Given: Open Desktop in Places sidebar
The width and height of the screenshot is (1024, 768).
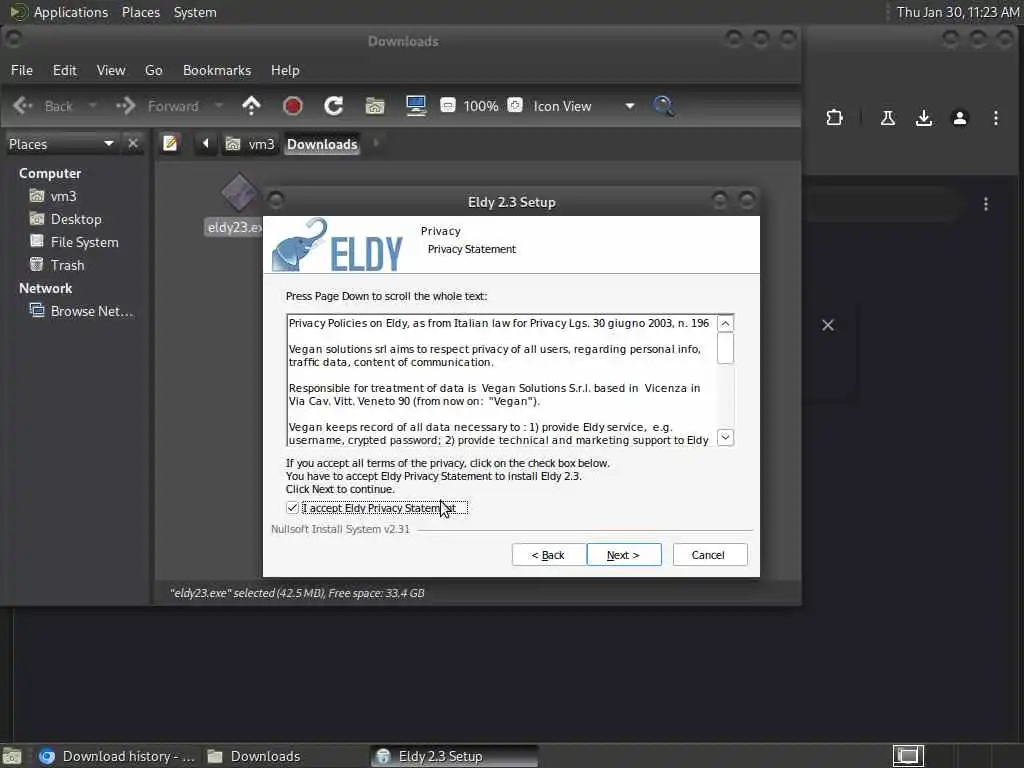Looking at the screenshot, I should (65, 219).
